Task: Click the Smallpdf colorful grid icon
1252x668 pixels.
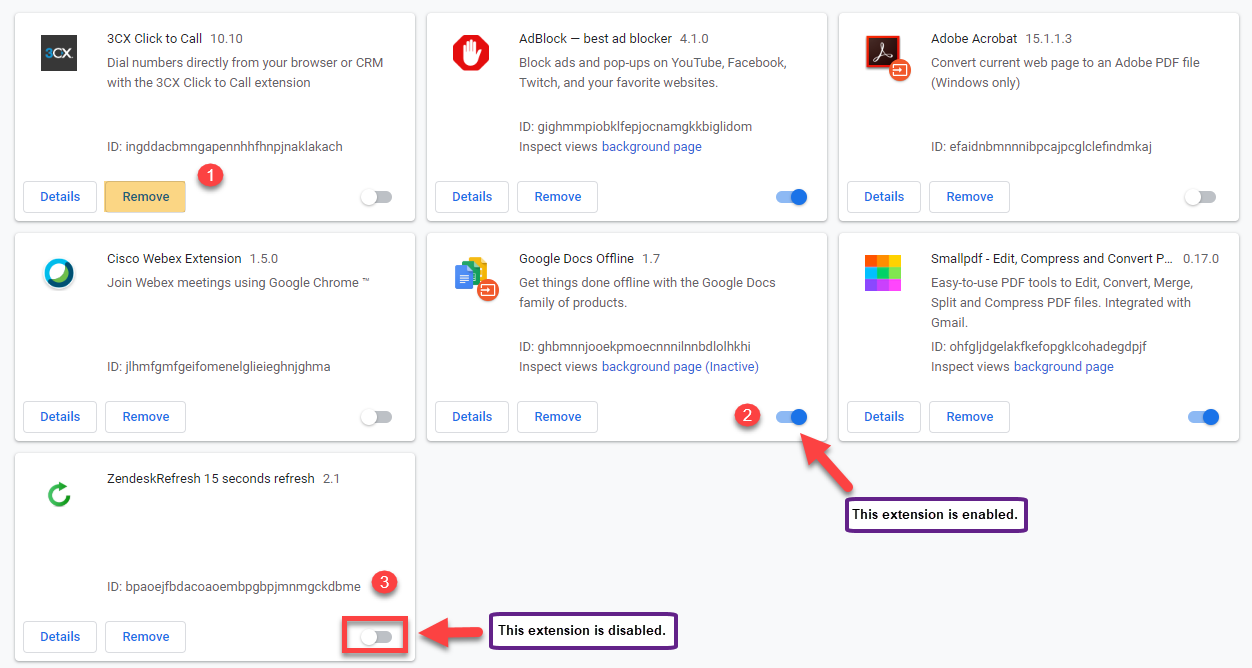Action: coord(883,273)
